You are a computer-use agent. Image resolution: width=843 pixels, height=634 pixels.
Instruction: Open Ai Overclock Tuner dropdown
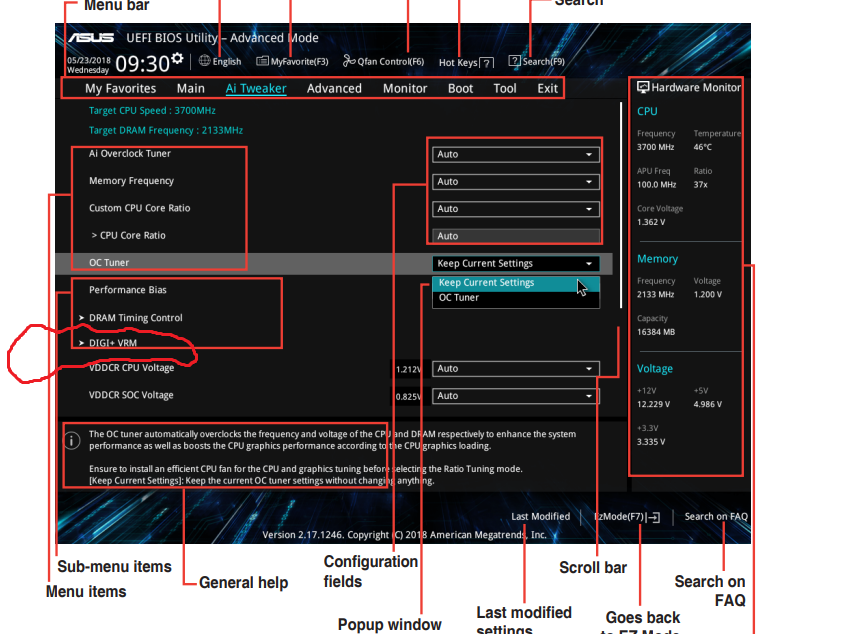click(x=516, y=154)
